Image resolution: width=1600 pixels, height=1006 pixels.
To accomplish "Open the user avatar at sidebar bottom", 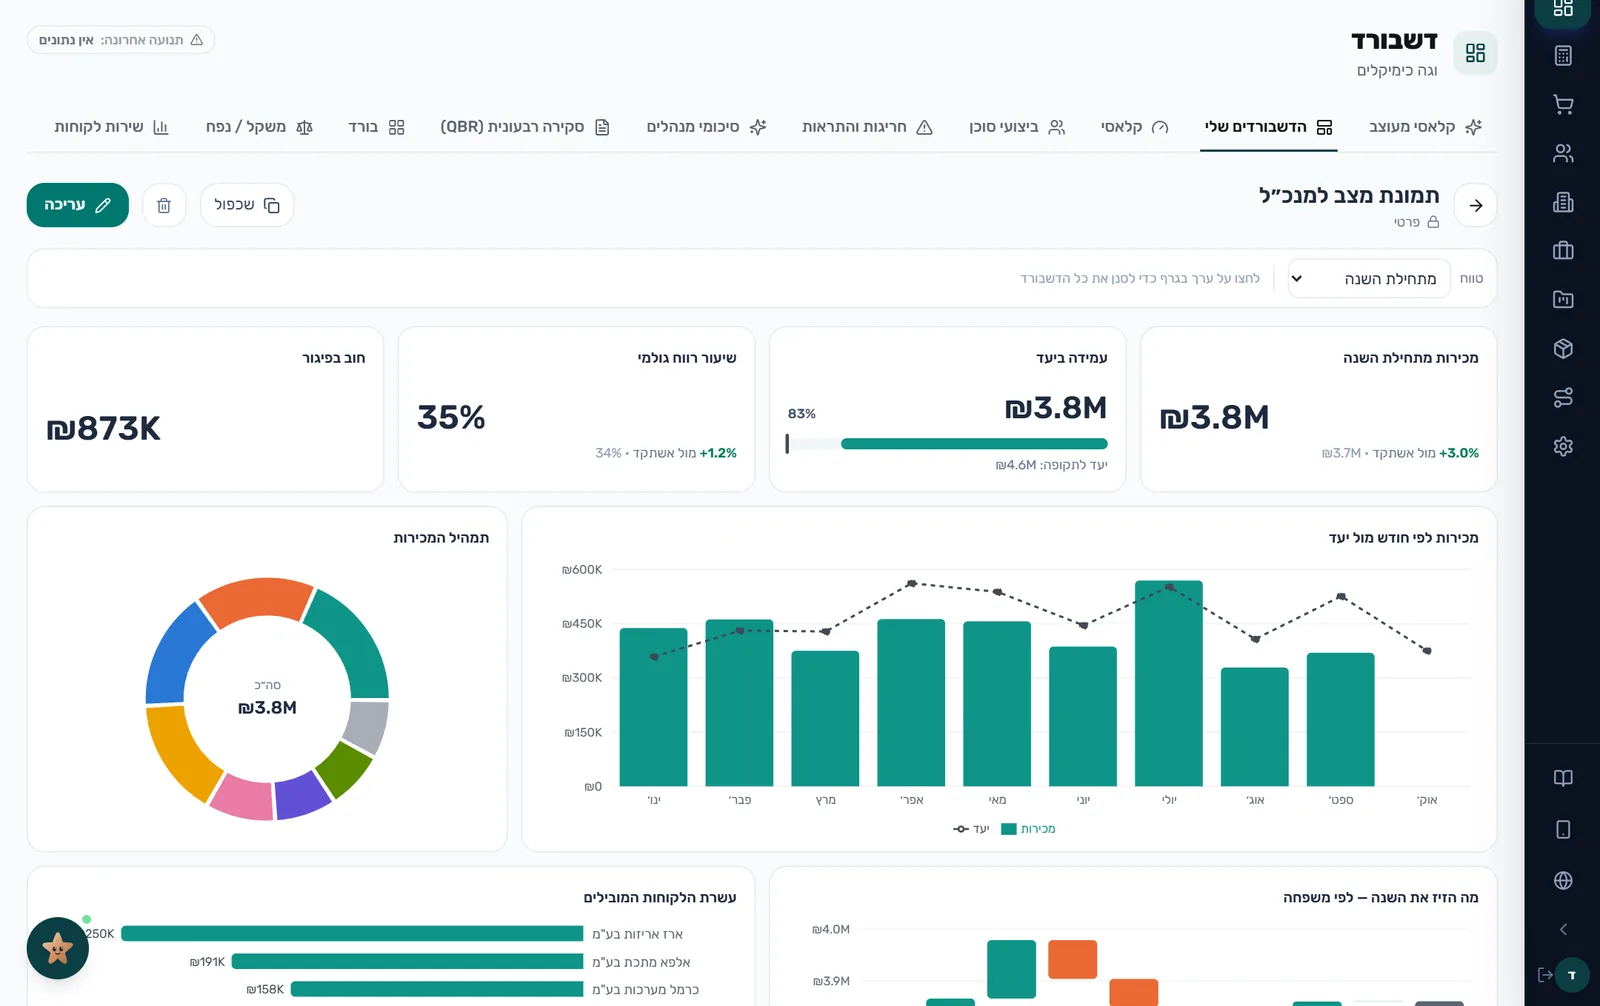I will point(1572,975).
